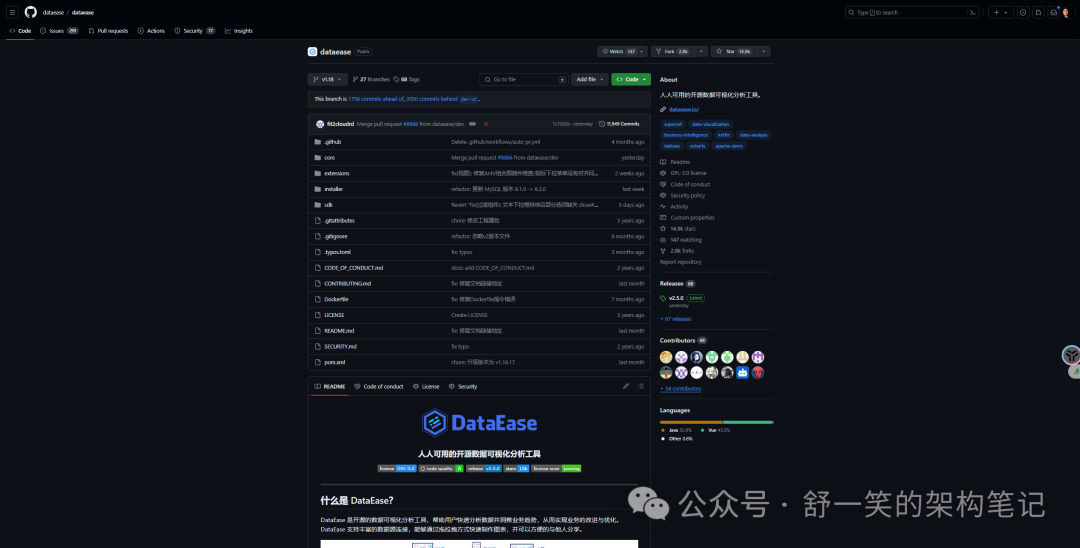The image size is (1080, 548).
Task: Open the extensions folder
Action: [337, 173]
